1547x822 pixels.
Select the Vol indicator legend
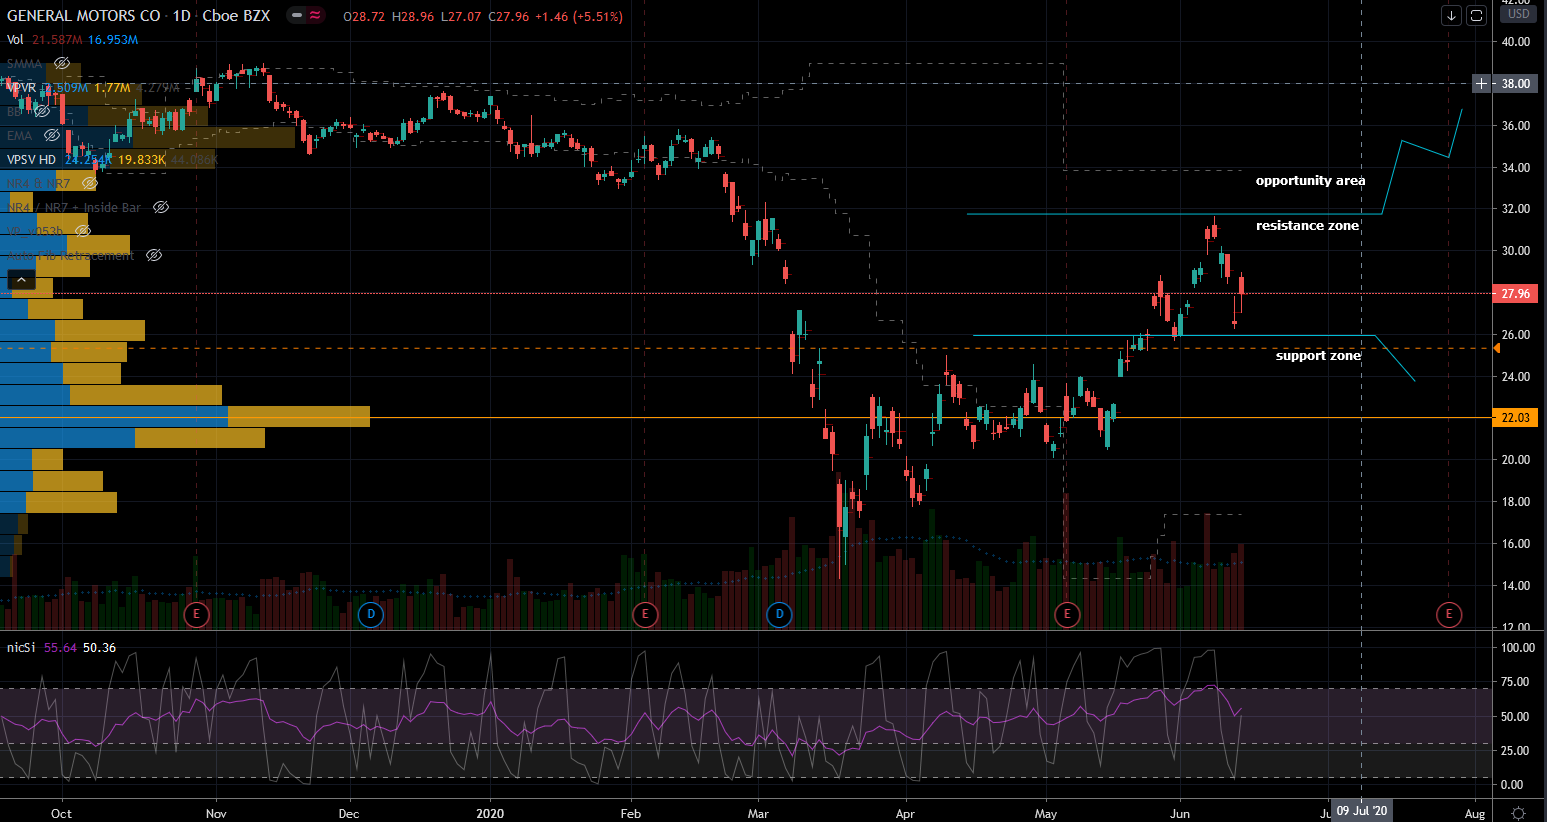coord(15,40)
